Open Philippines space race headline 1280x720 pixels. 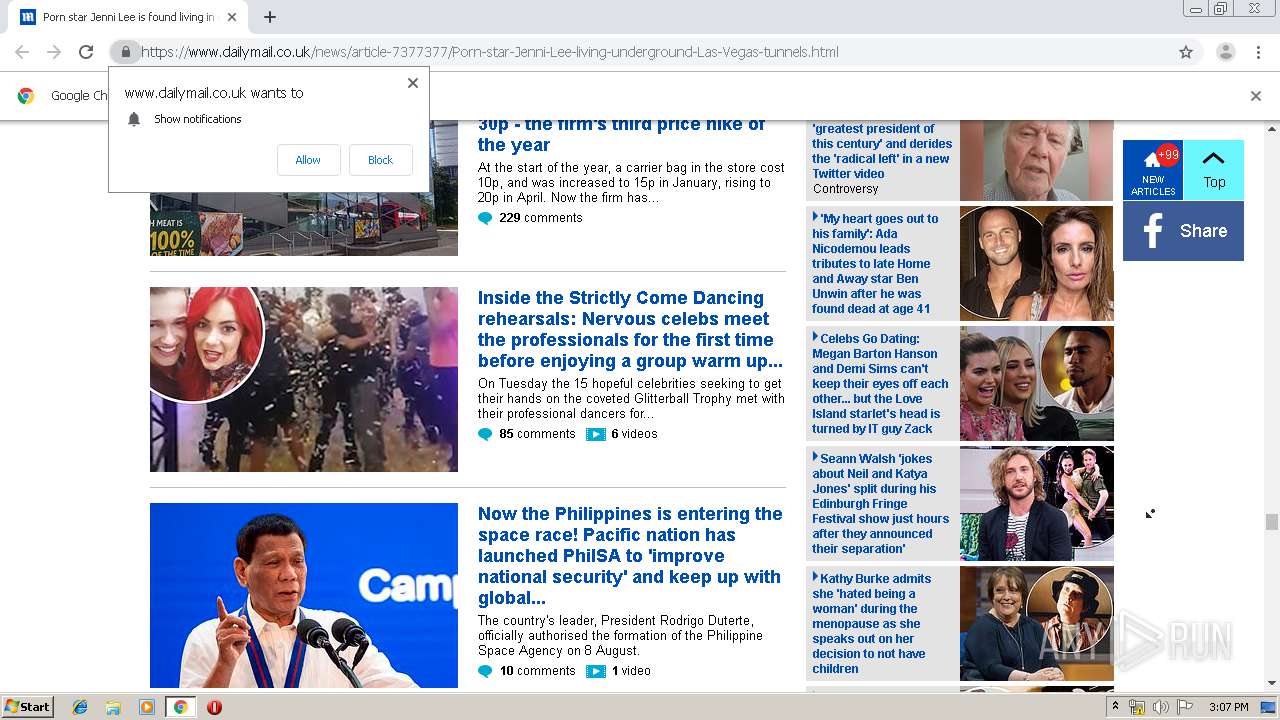point(630,556)
